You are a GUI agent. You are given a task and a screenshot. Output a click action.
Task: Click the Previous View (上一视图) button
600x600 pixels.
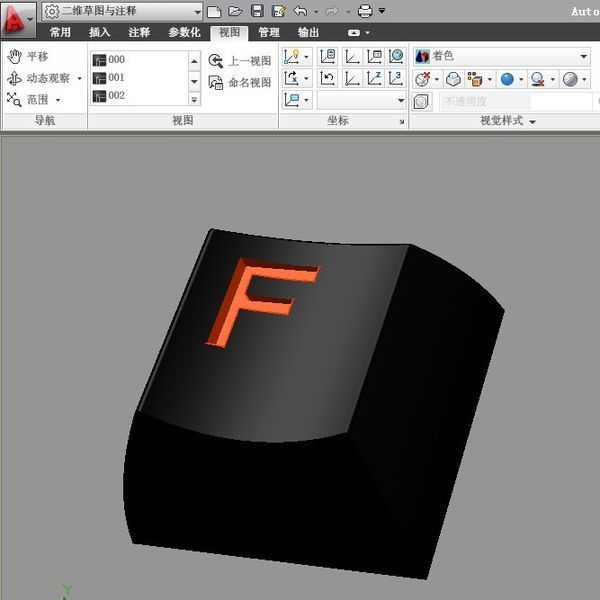click(240, 61)
